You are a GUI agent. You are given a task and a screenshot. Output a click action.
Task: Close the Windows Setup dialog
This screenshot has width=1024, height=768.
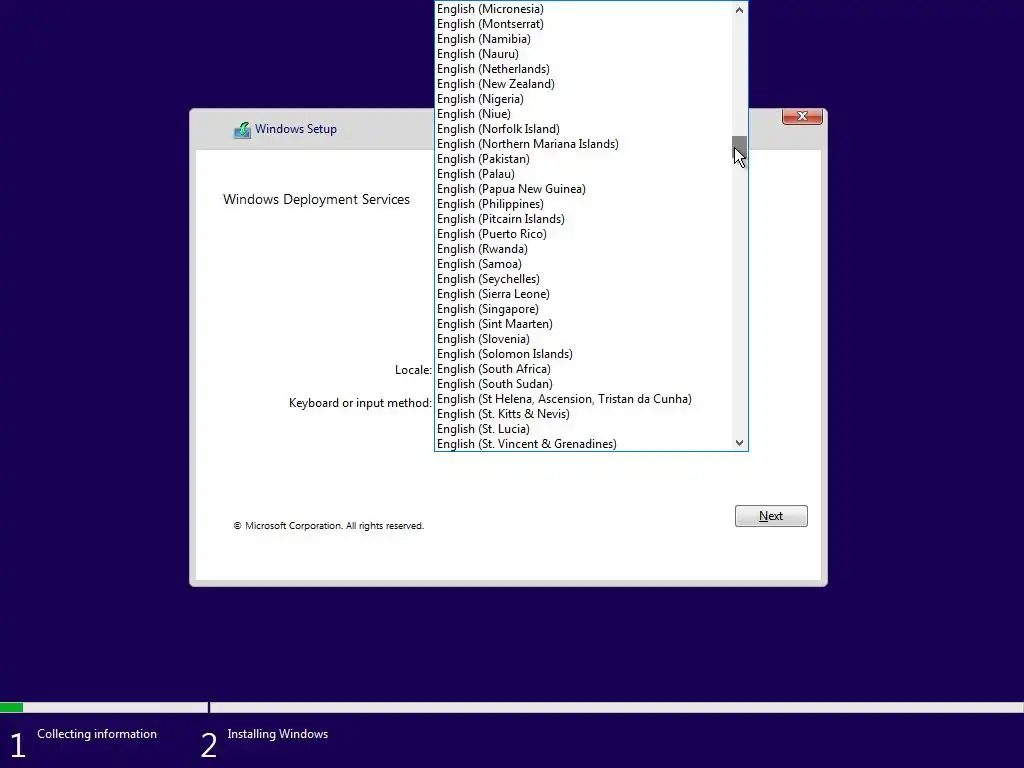802,116
